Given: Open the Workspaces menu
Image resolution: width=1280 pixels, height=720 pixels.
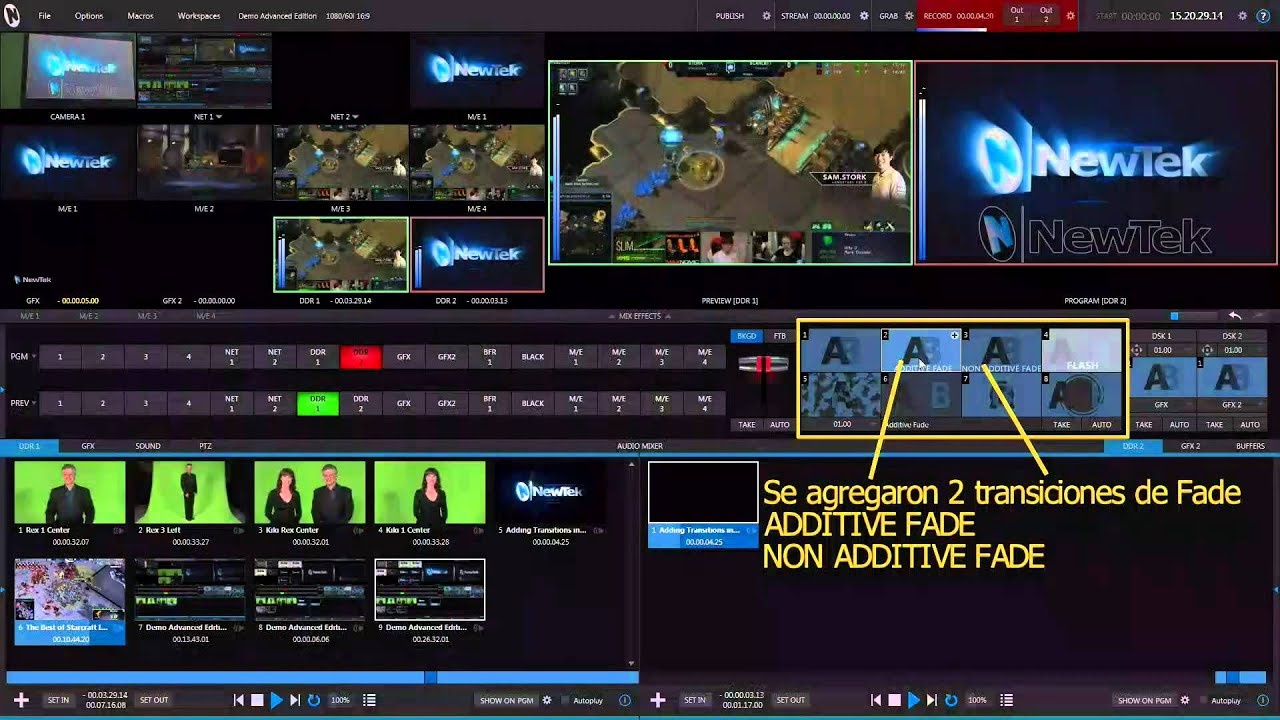Looking at the screenshot, I should (199, 16).
